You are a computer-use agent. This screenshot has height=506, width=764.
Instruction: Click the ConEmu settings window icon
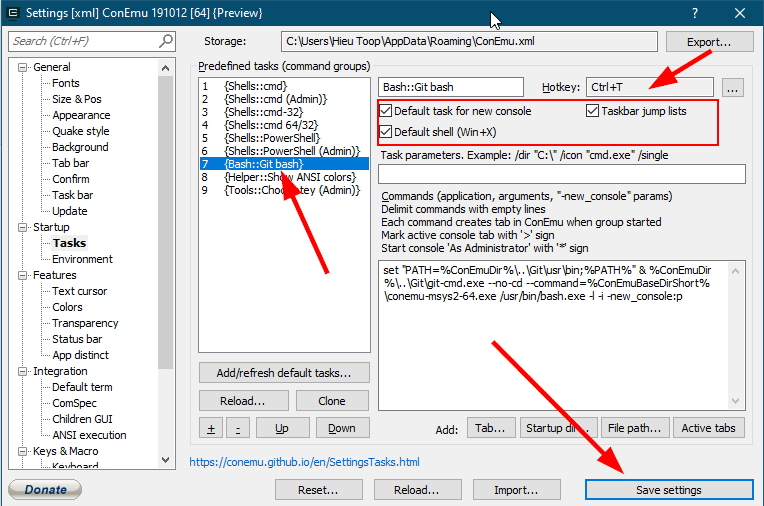tap(13, 13)
